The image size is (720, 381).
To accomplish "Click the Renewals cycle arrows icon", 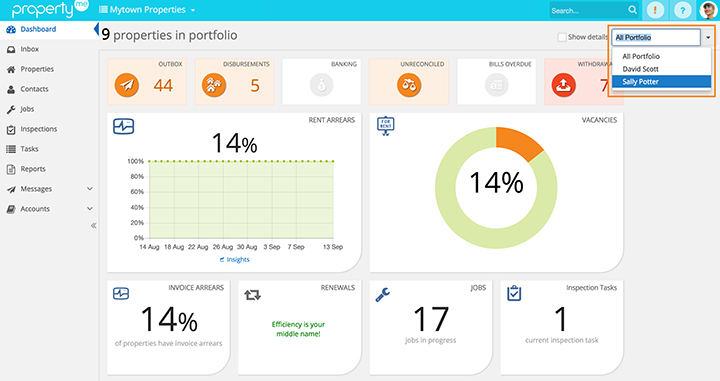I will 252,295.
